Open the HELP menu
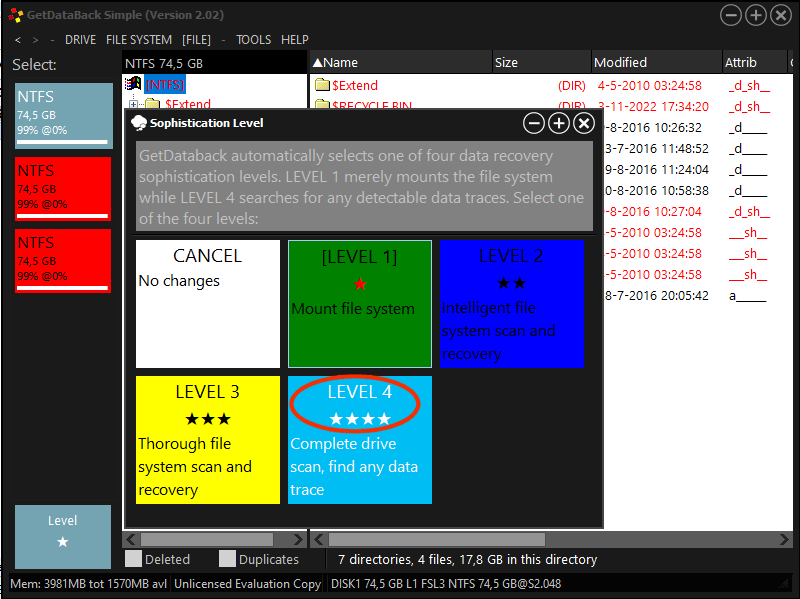This screenshot has height=599, width=800. point(295,40)
